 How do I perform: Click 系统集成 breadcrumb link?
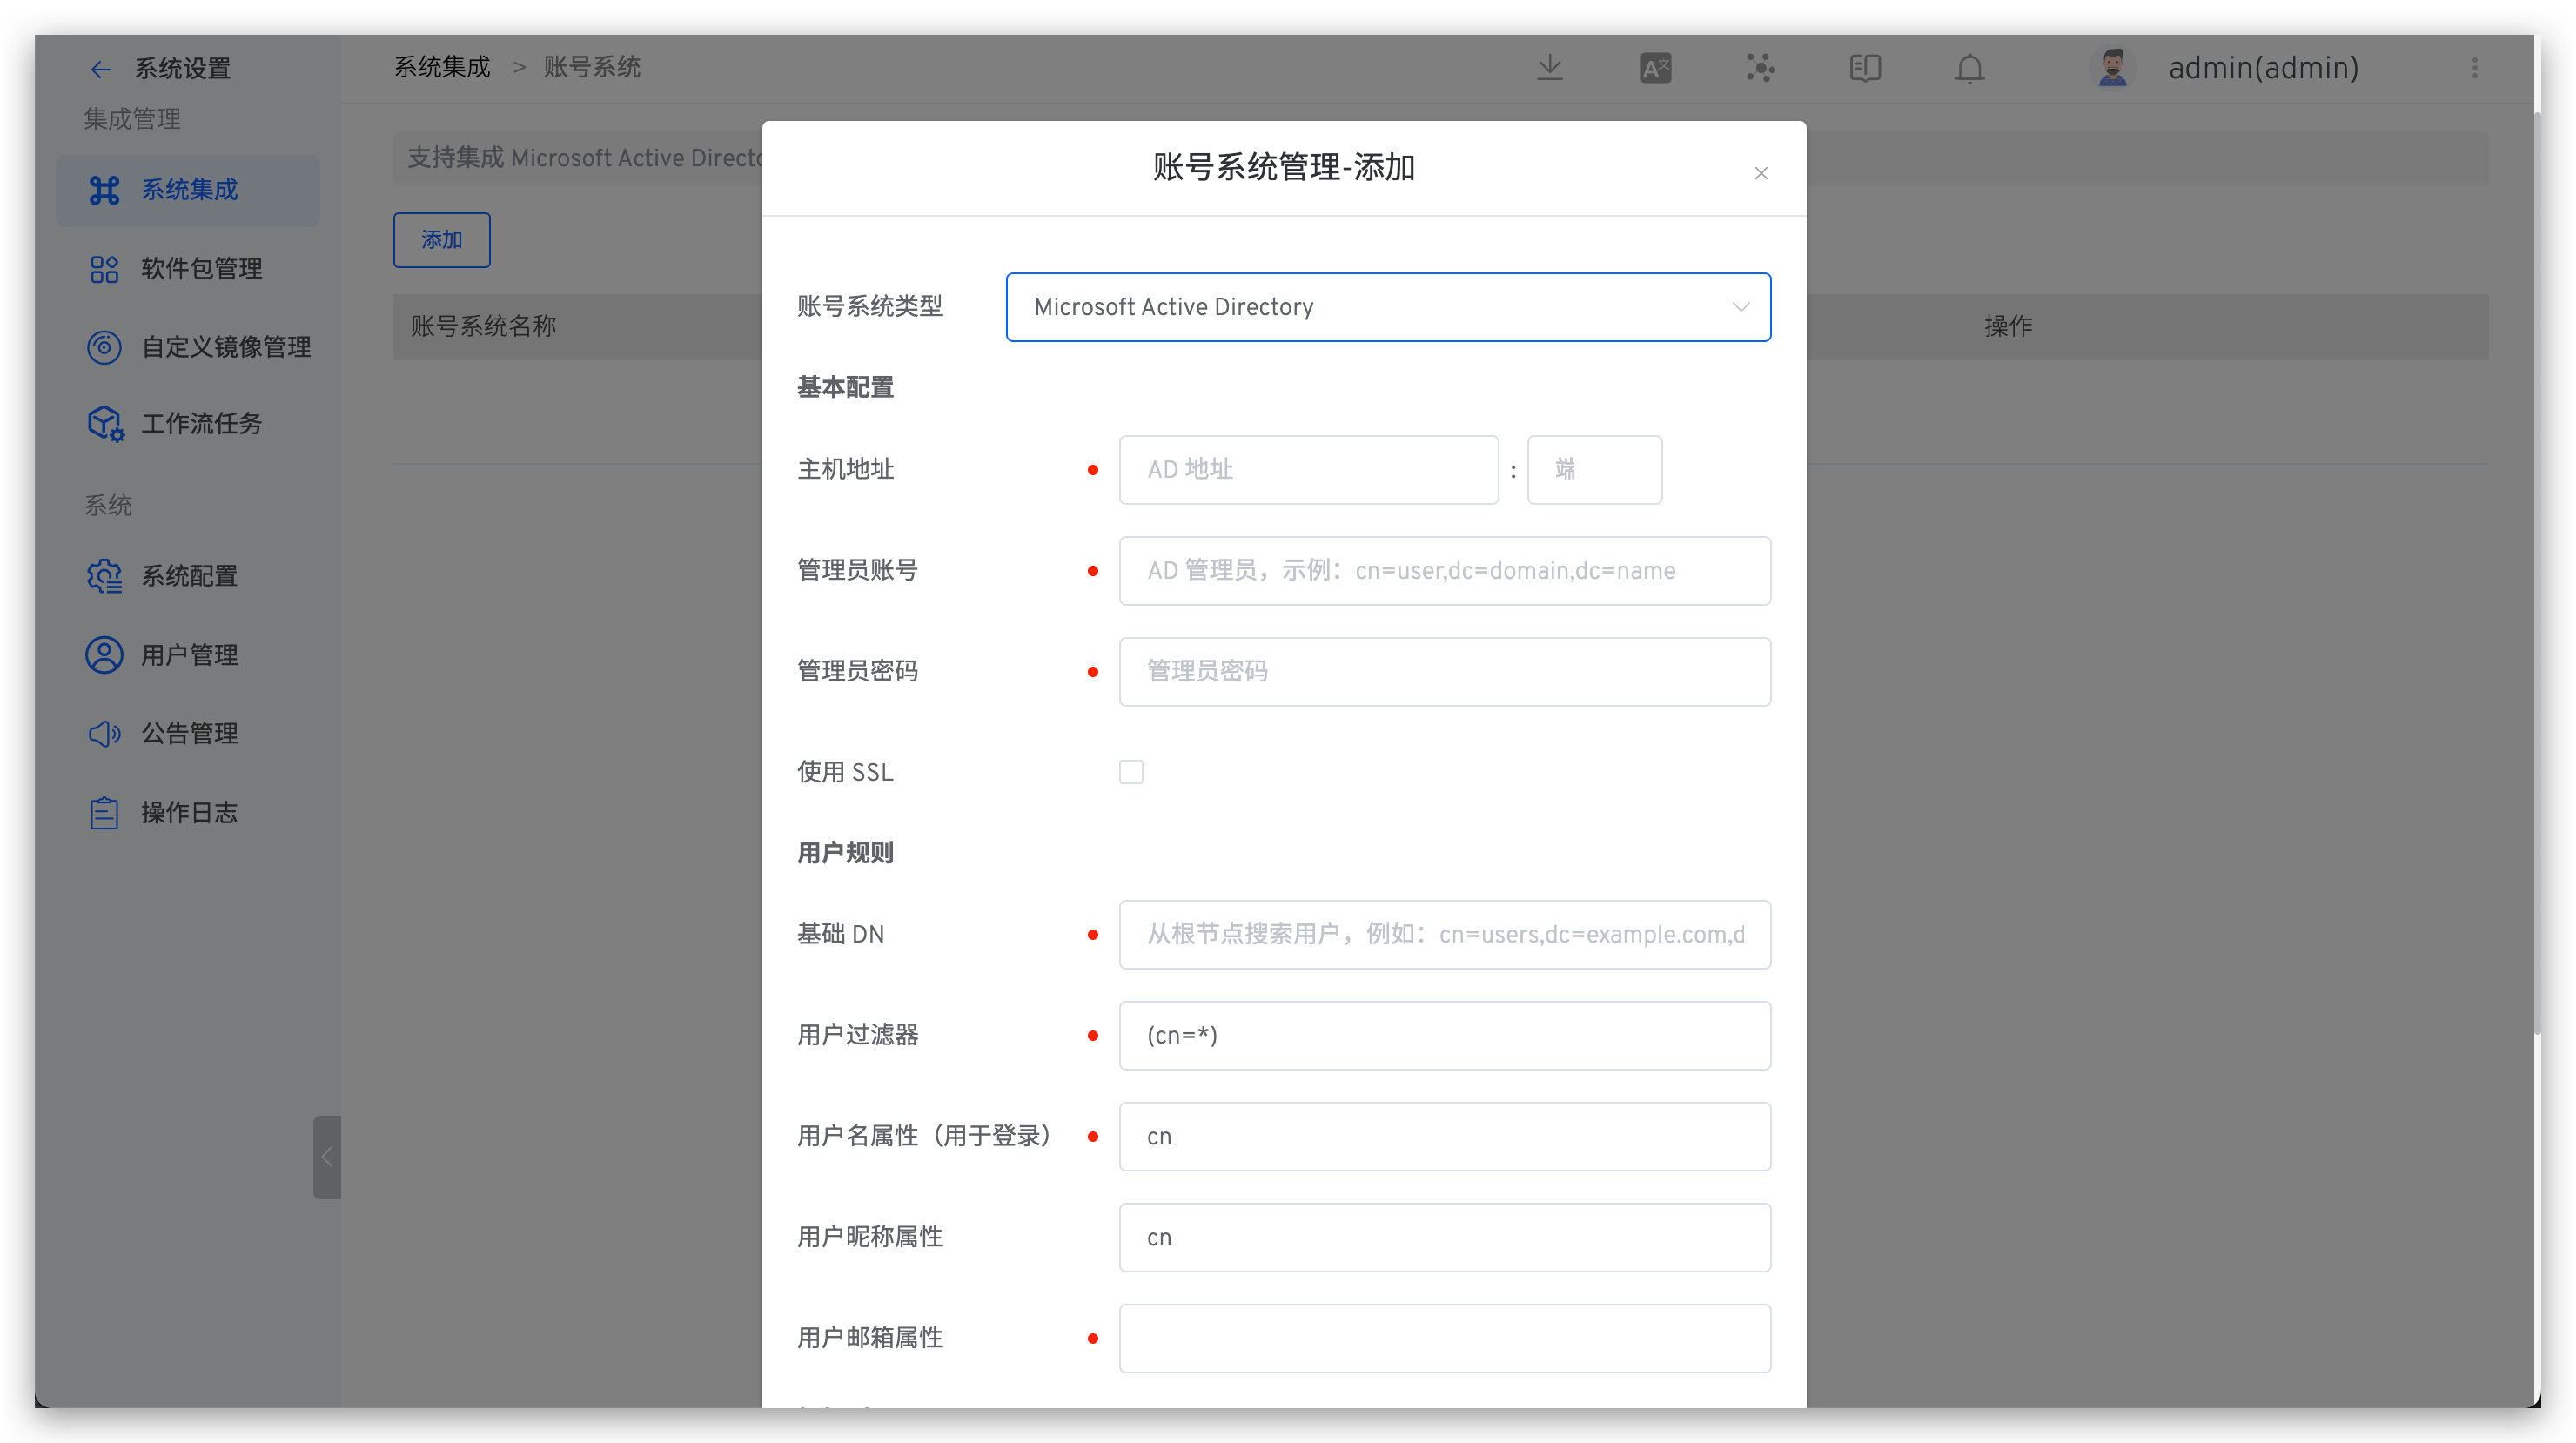click(x=442, y=67)
